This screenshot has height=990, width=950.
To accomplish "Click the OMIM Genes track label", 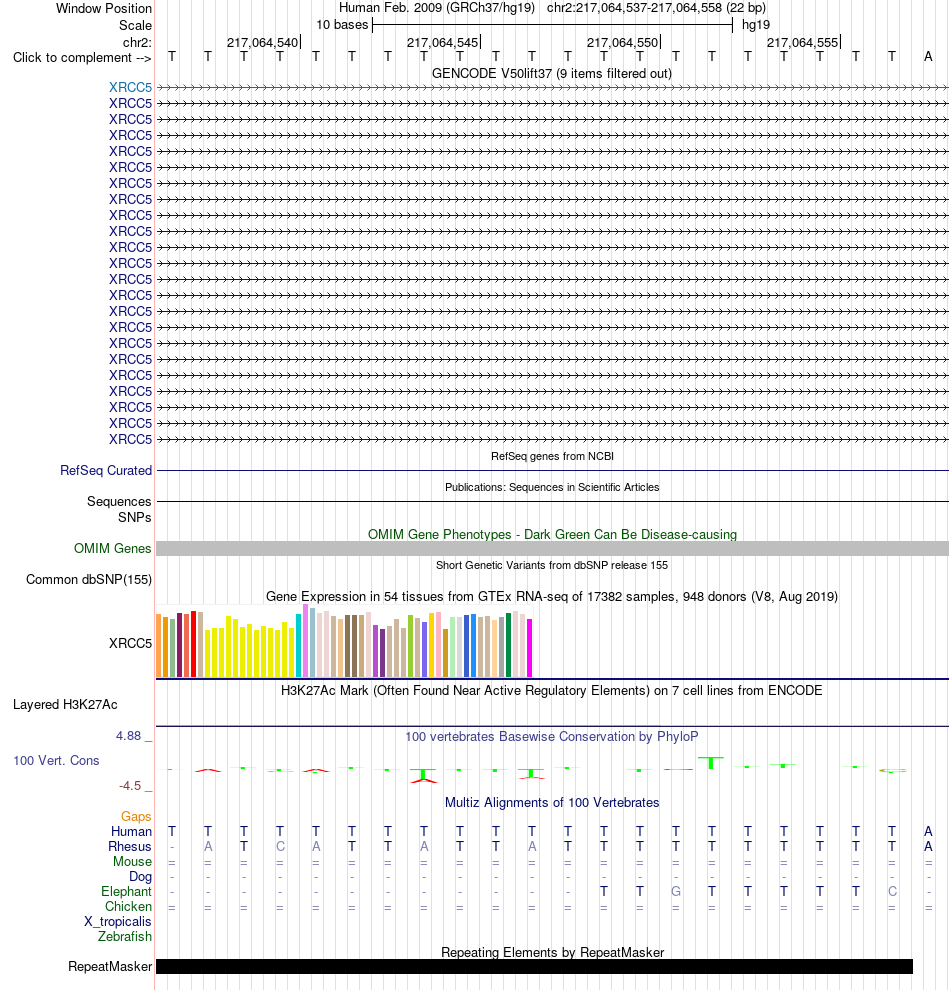I will (112, 548).
